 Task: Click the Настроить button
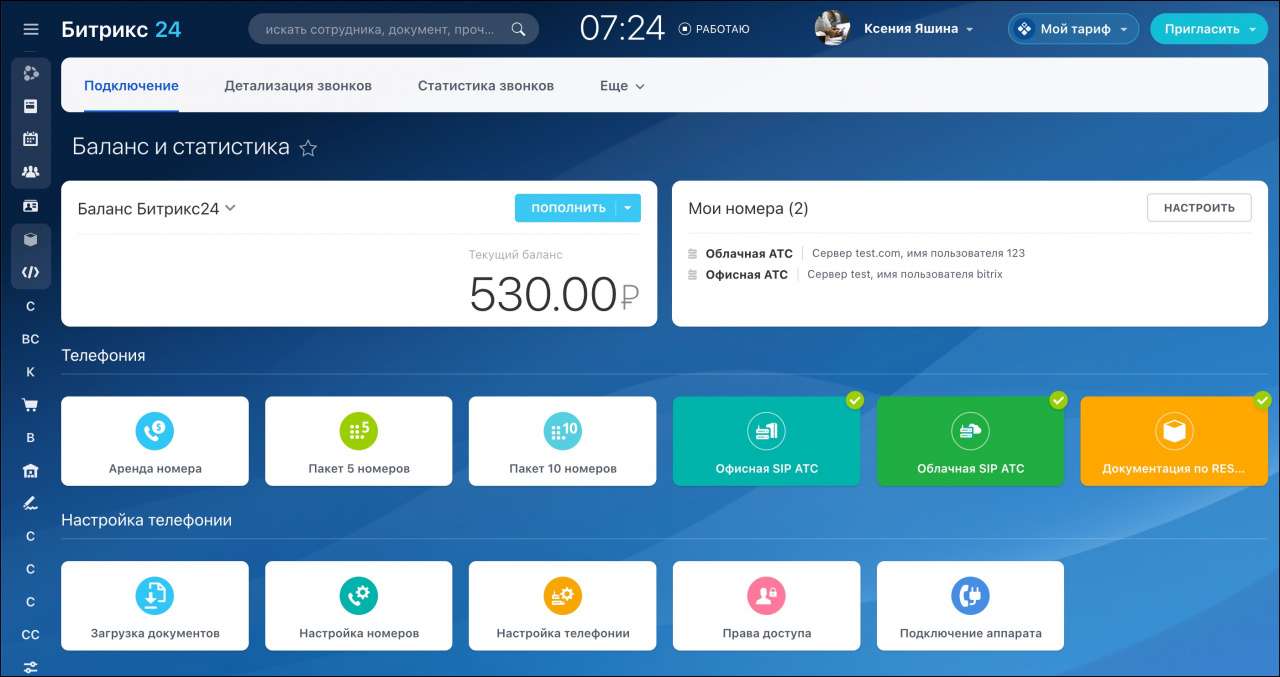(x=1199, y=208)
